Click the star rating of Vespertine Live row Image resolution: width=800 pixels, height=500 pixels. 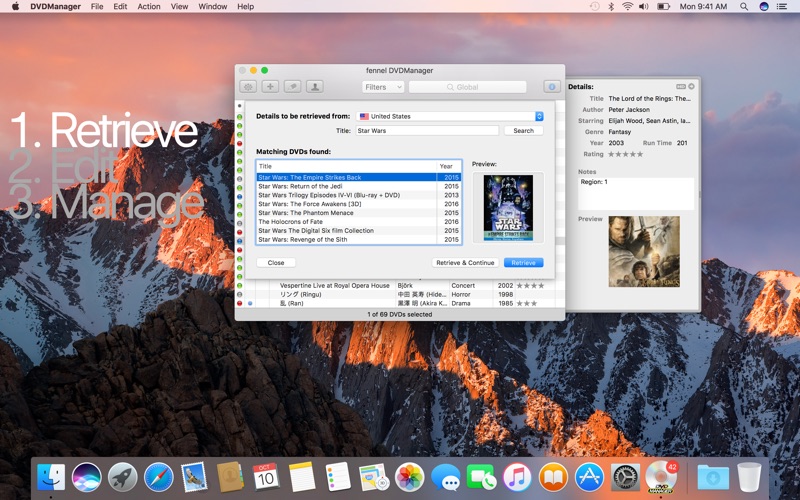pos(530,286)
